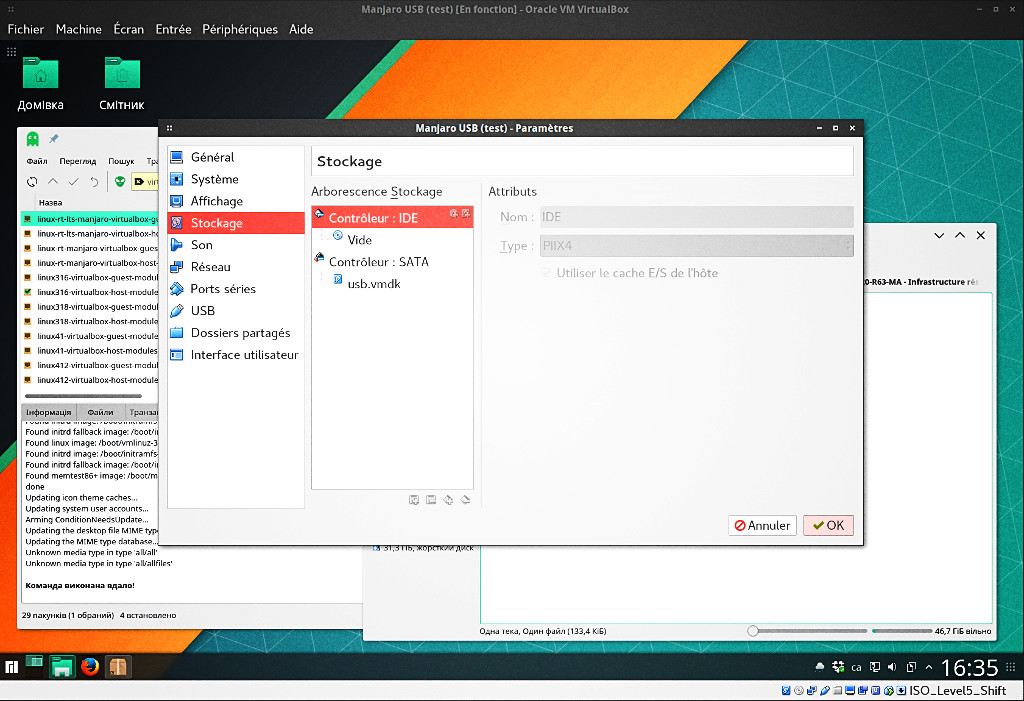This screenshot has height=701, width=1024.
Task: Click the free space bar beside 46,7 ГіБ вільно
Action: click(902, 631)
